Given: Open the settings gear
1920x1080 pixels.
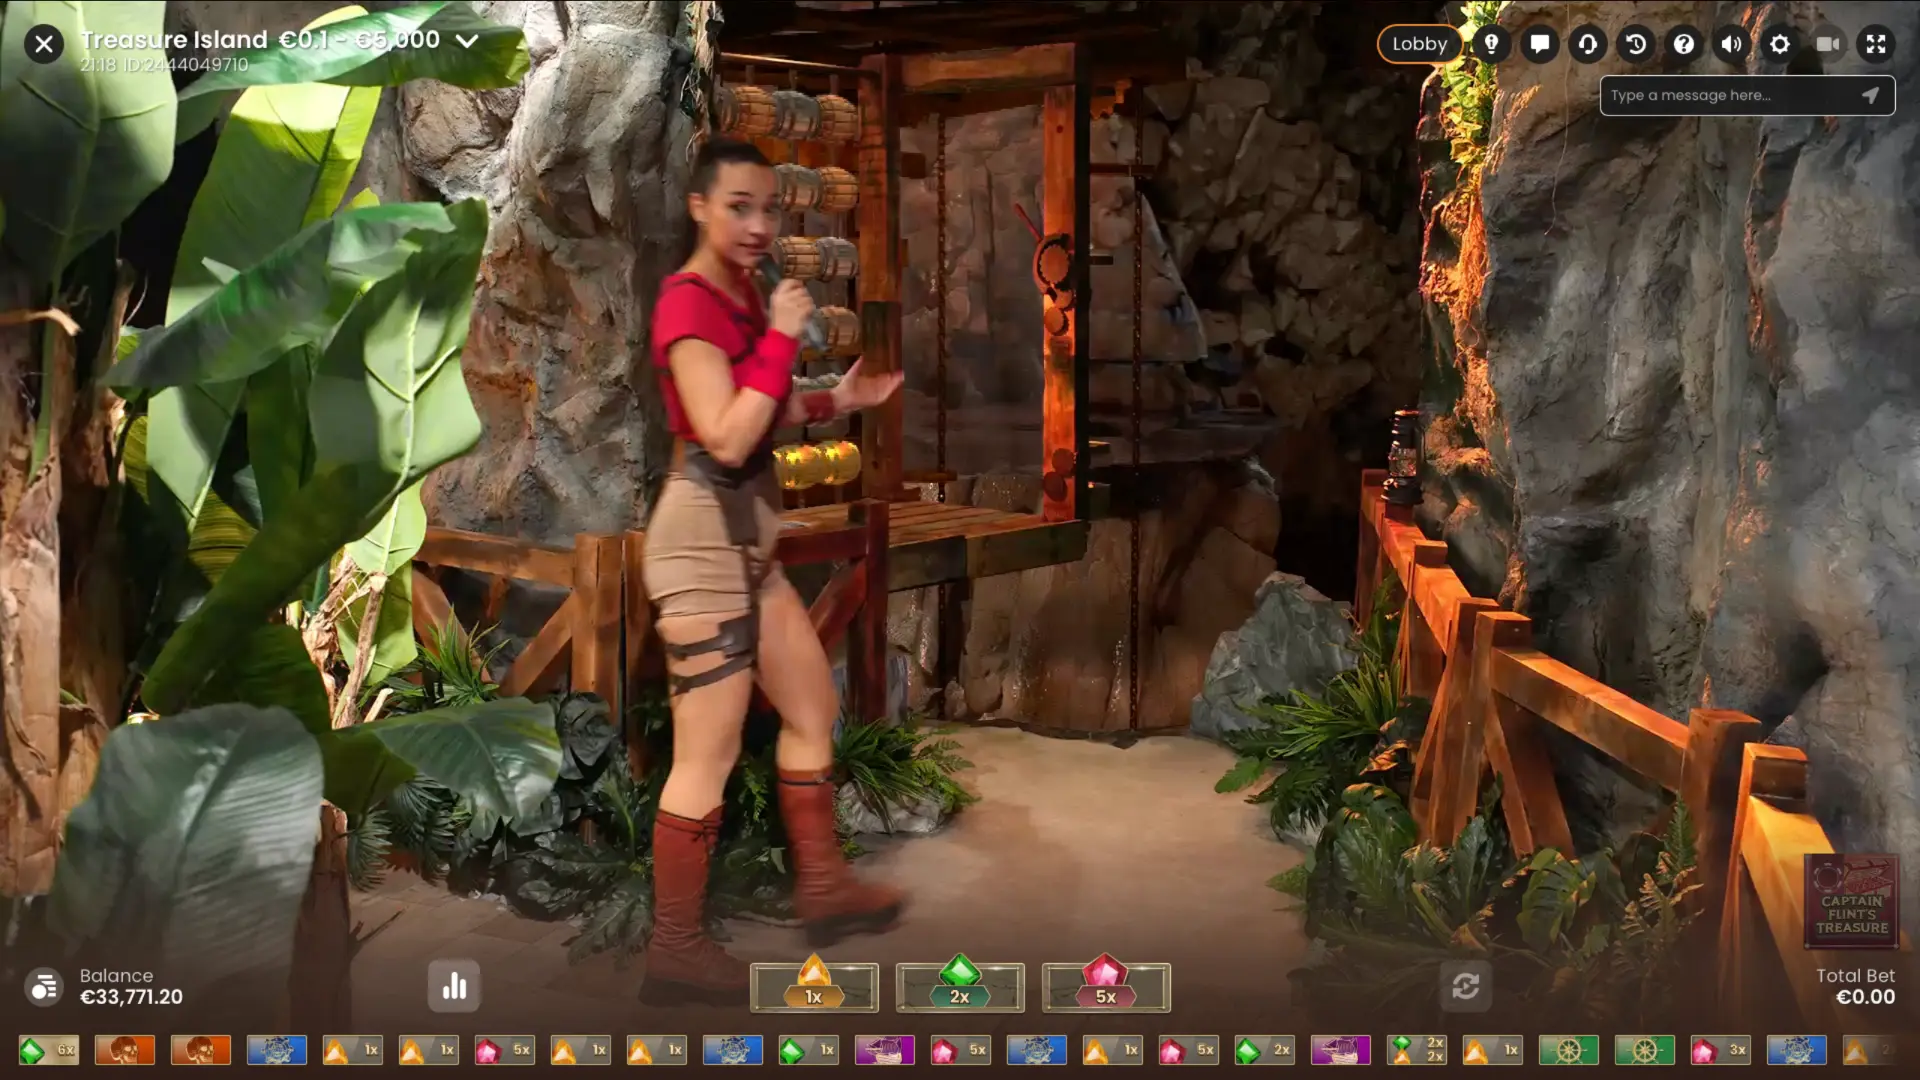Looking at the screenshot, I should (x=1780, y=44).
